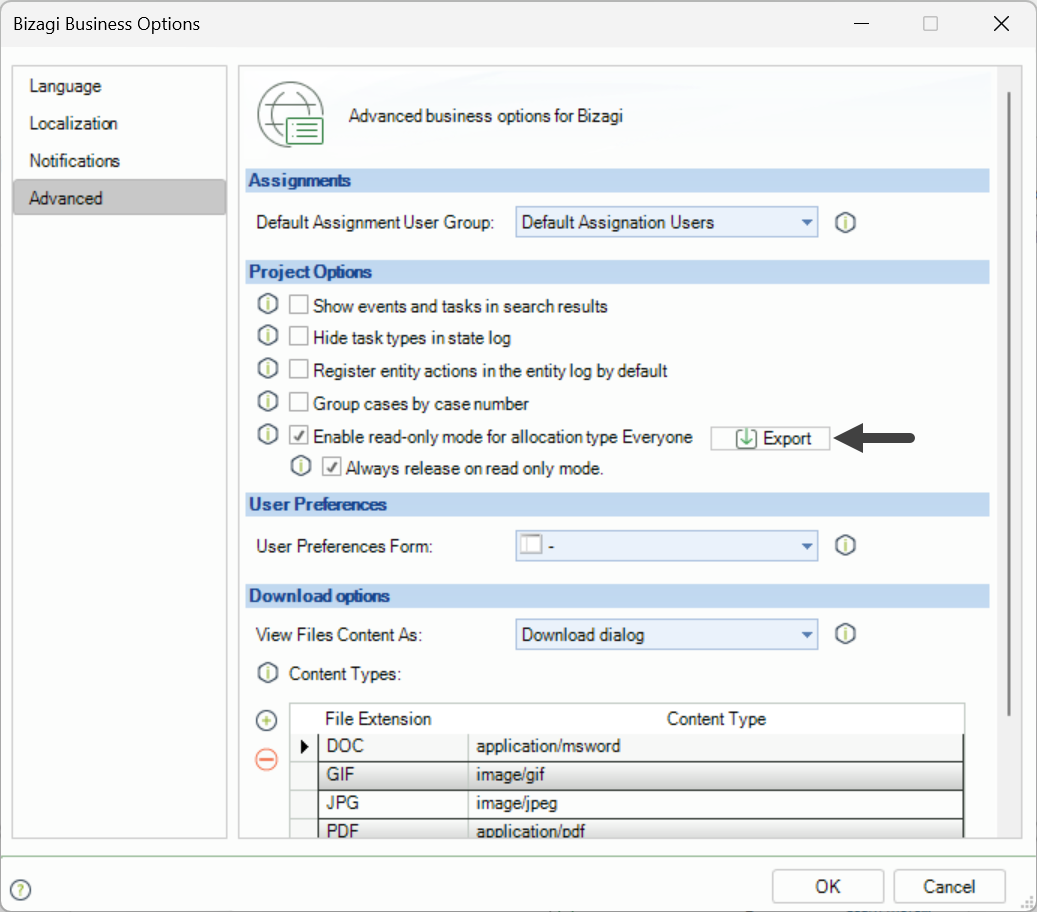Open help via question mark icon
The height and width of the screenshot is (912, 1037).
[21, 890]
